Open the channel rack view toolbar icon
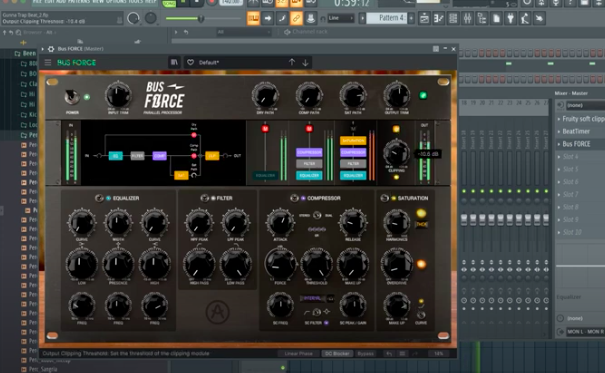 pyautogui.click(x=453, y=18)
